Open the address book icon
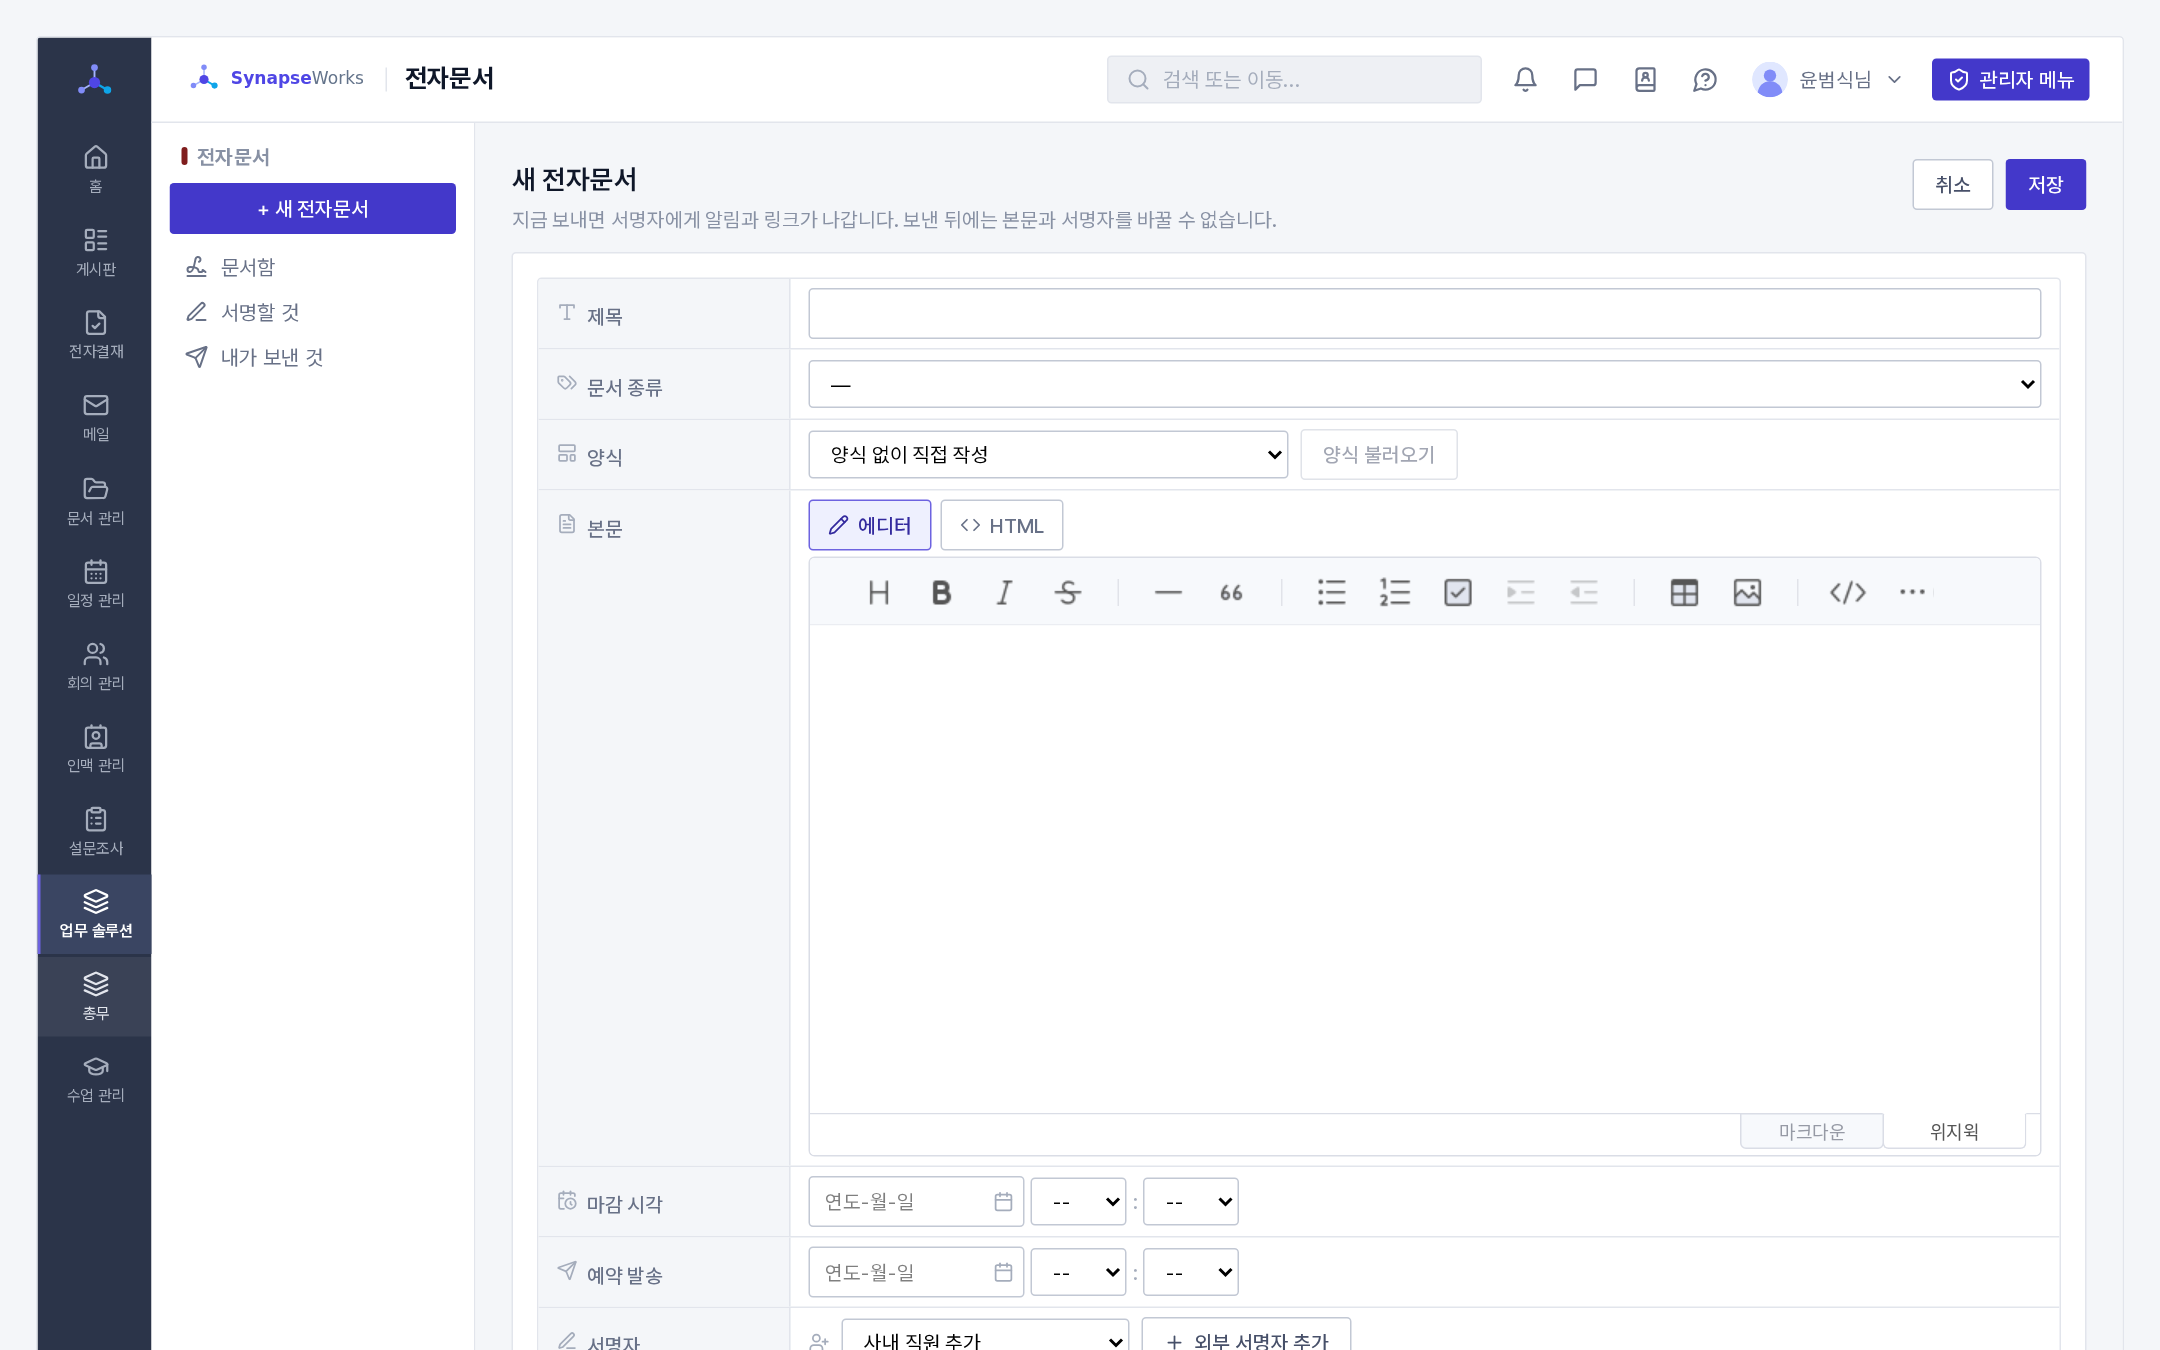Screen dimensions: 2160x1350 tap(1645, 79)
